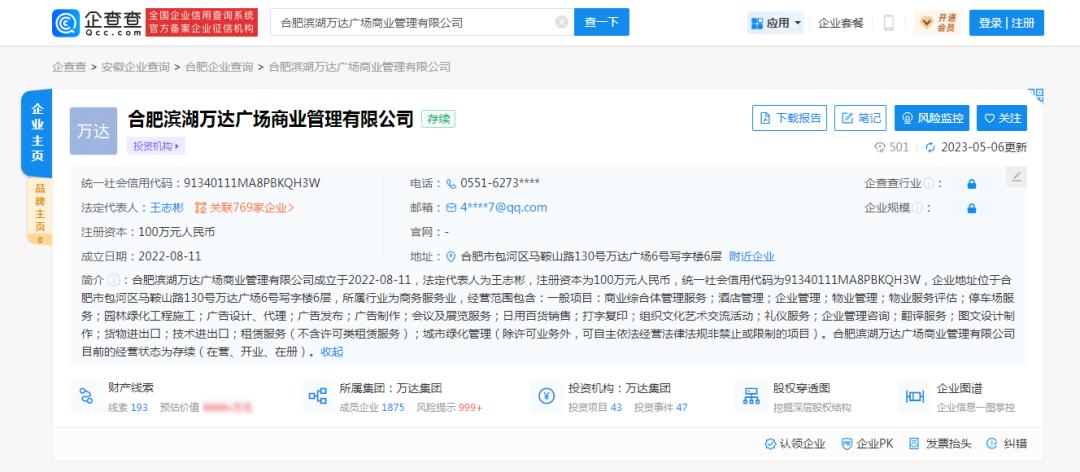Select the 企业主页 side tab
Viewport: 1080px width, 472px height.
[37, 133]
